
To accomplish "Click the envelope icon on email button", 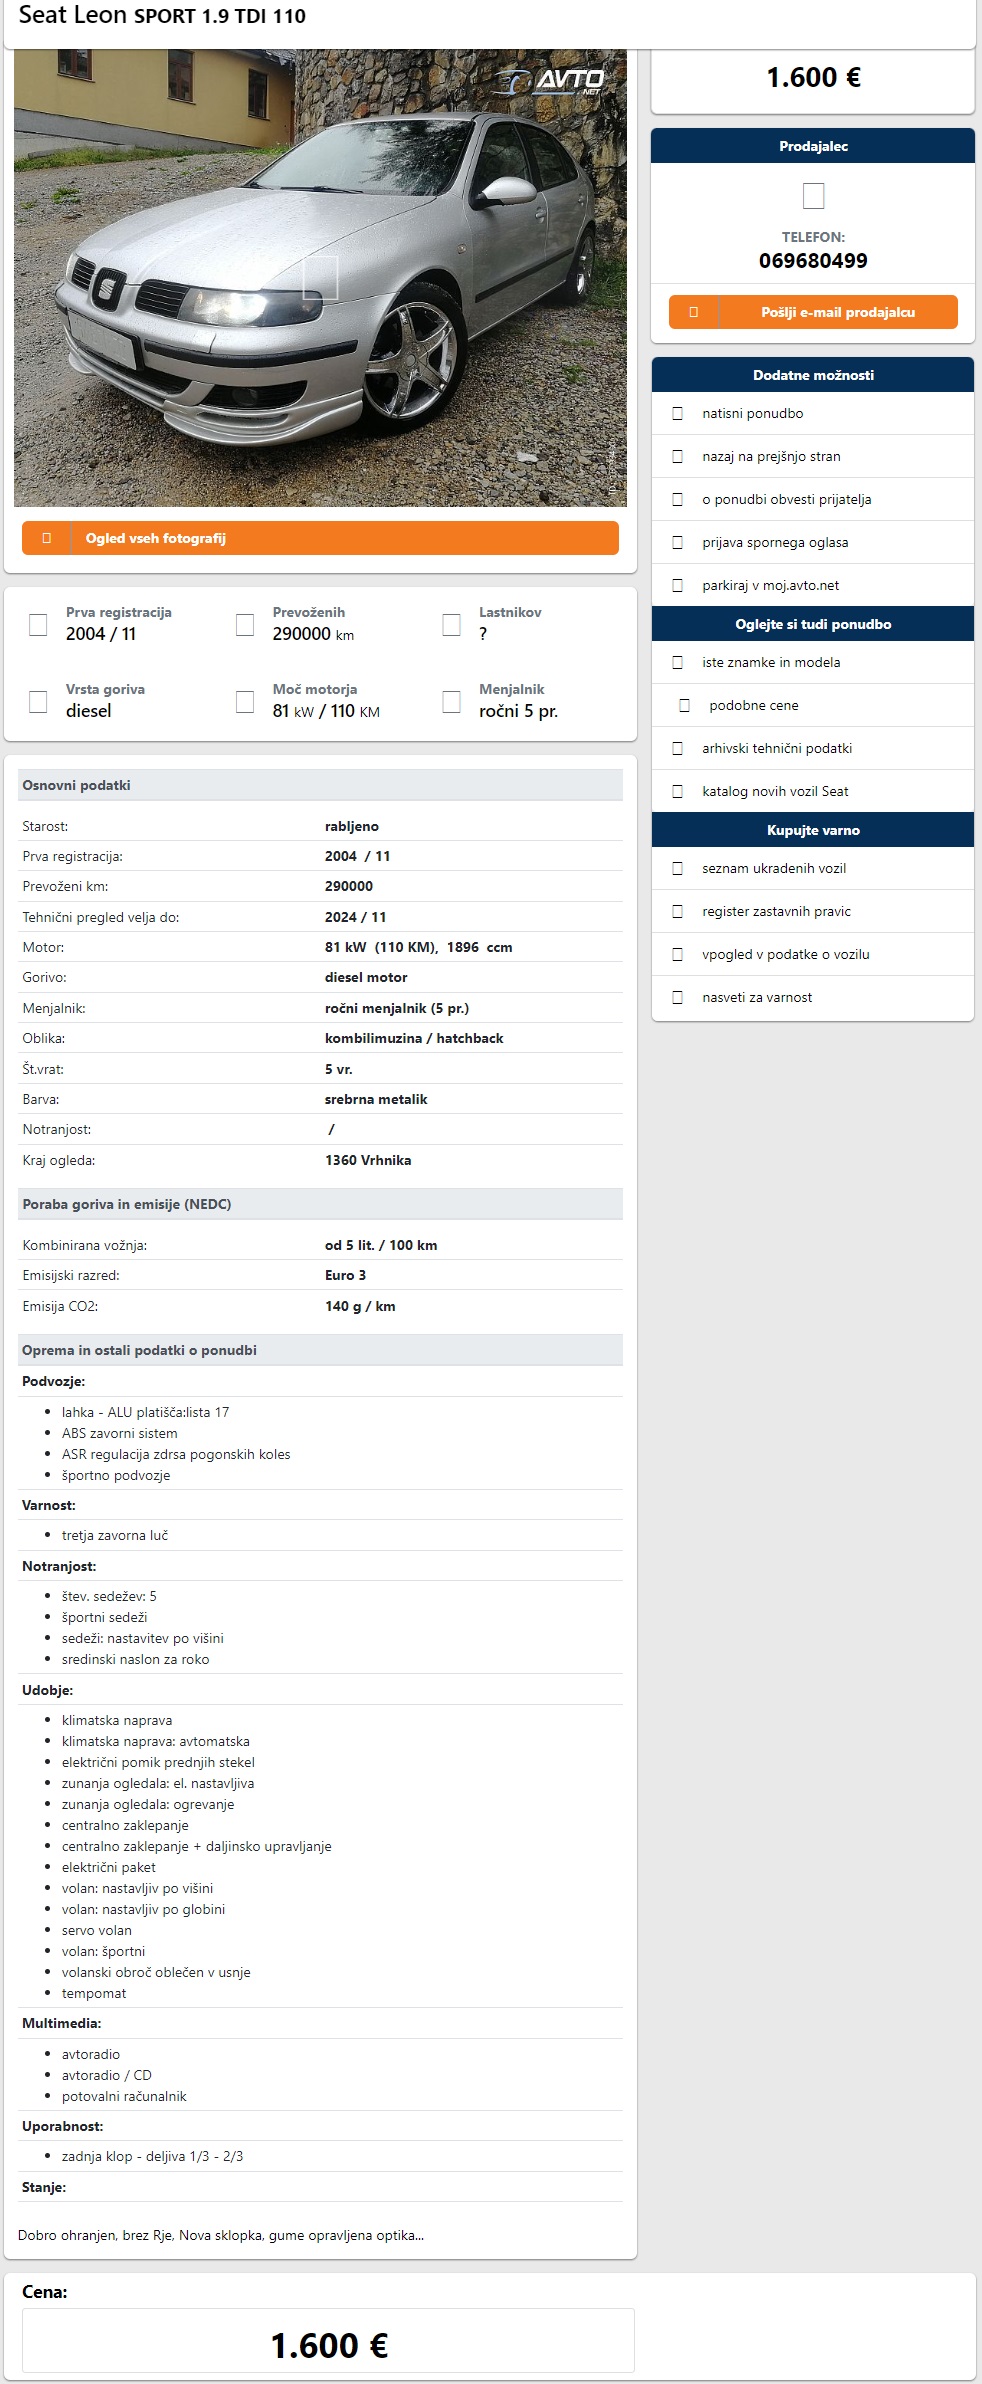I will point(693,312).
